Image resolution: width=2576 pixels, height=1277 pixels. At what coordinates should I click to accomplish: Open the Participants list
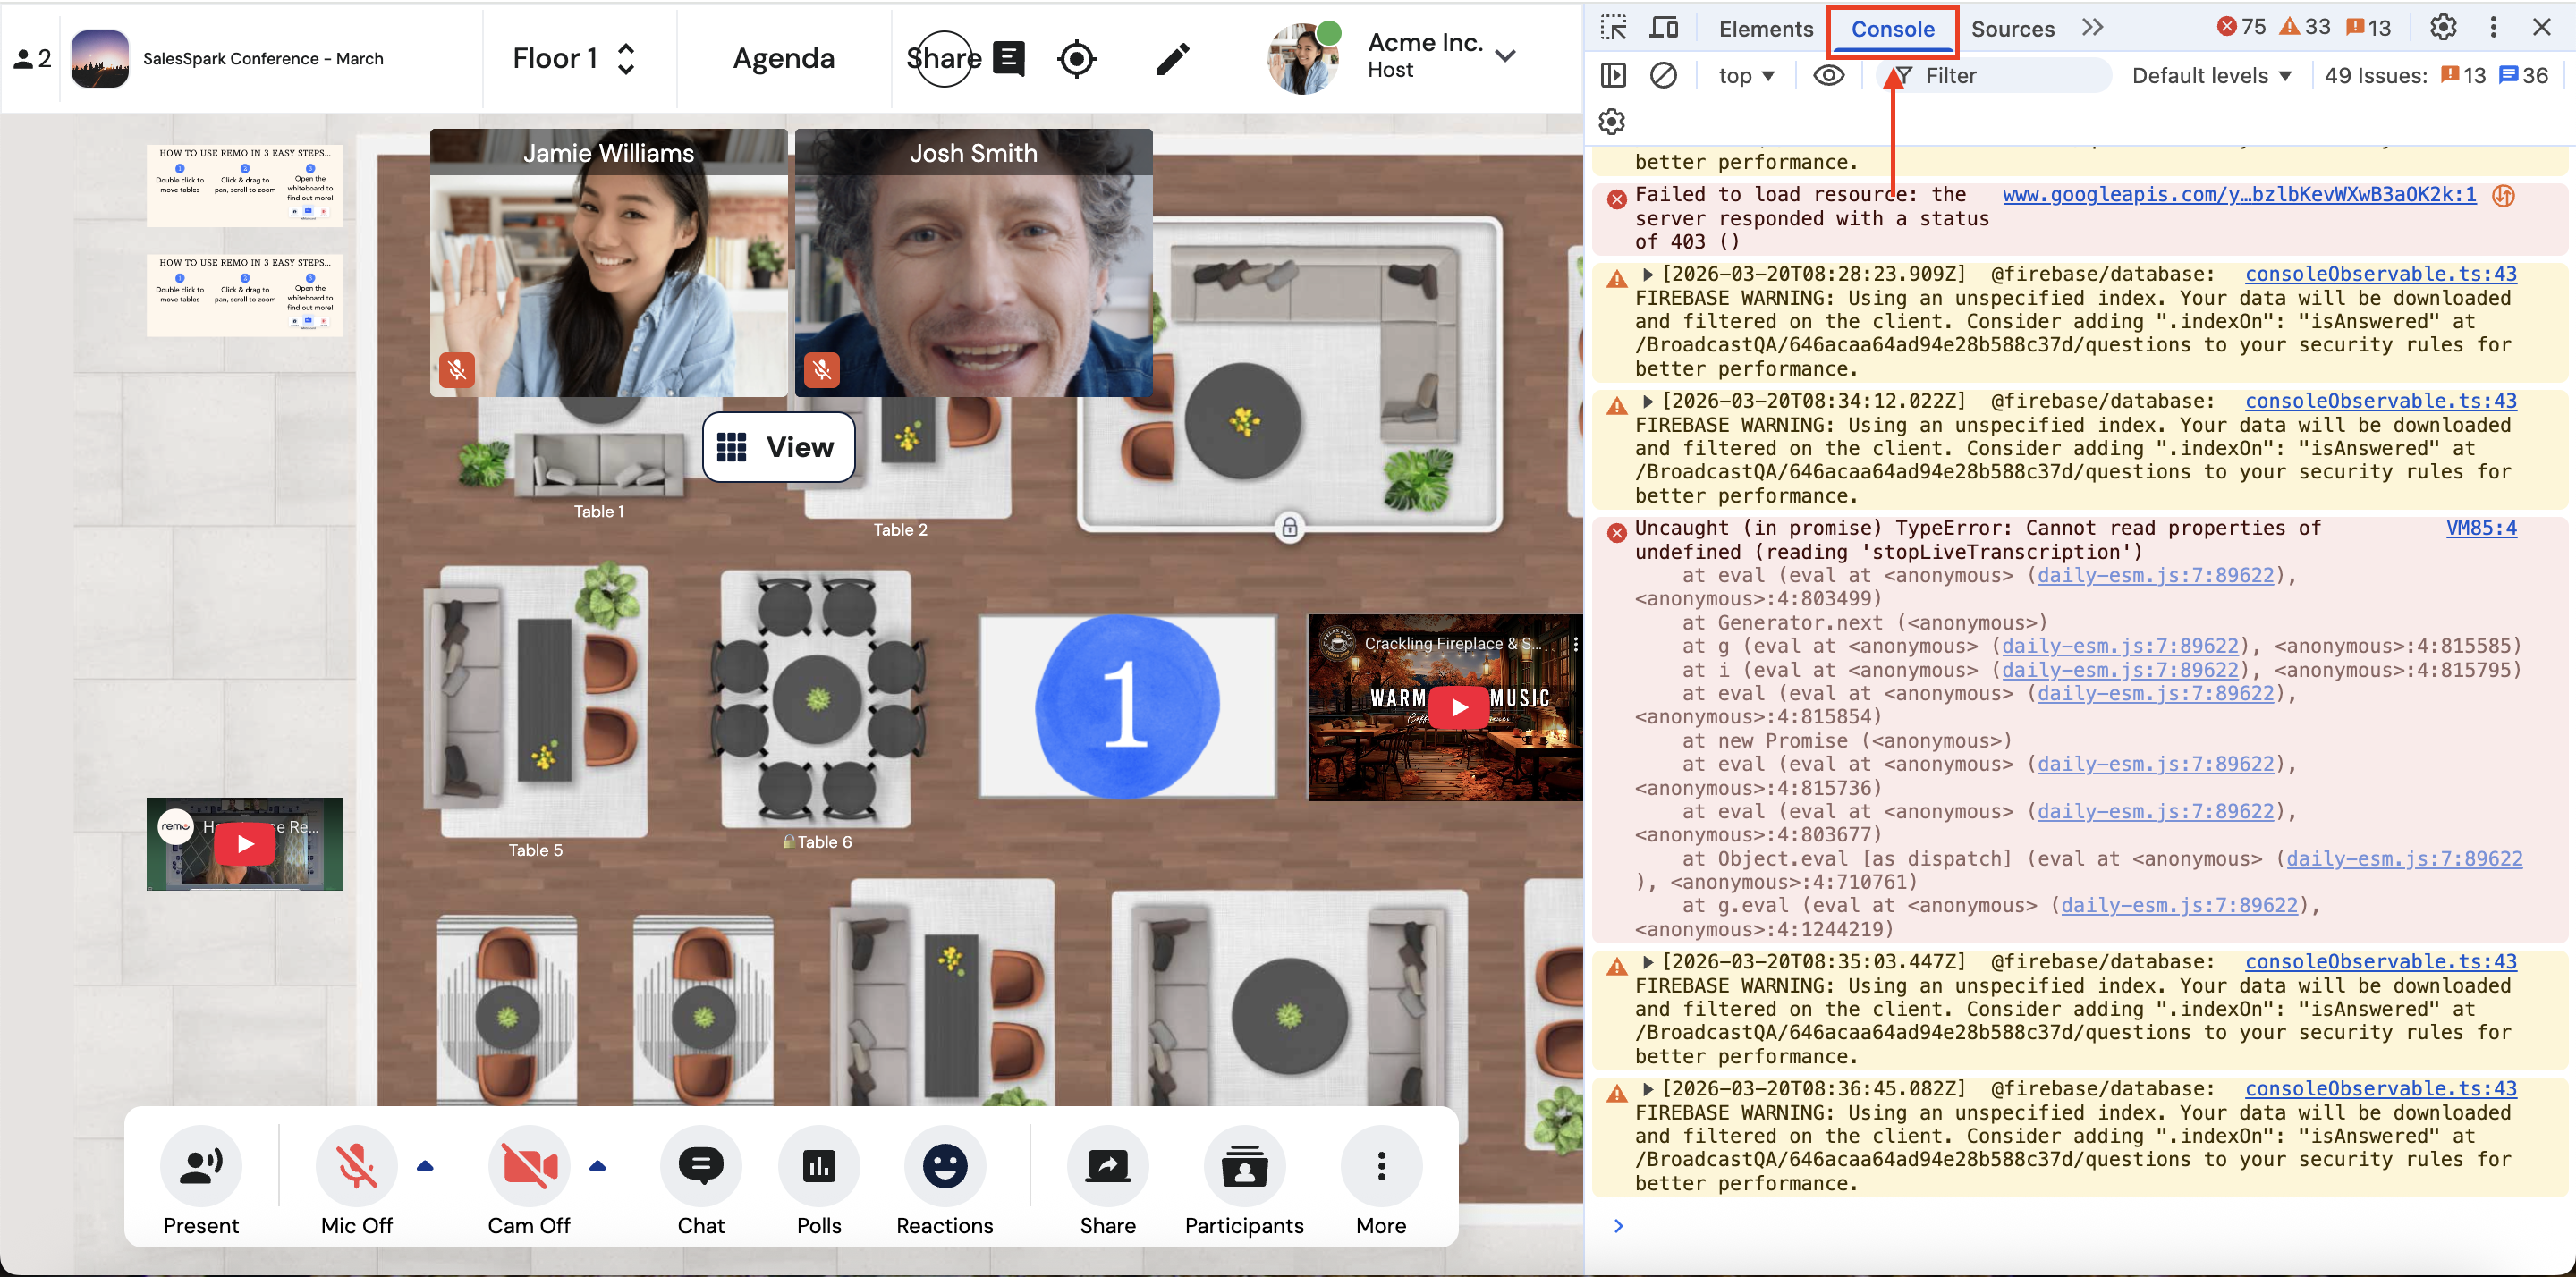(x=1243, y=1166)
